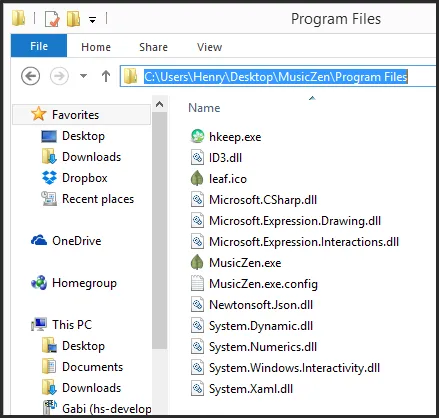Select Microsoft.Expression.Interactions.dll file

pos(304,242)
